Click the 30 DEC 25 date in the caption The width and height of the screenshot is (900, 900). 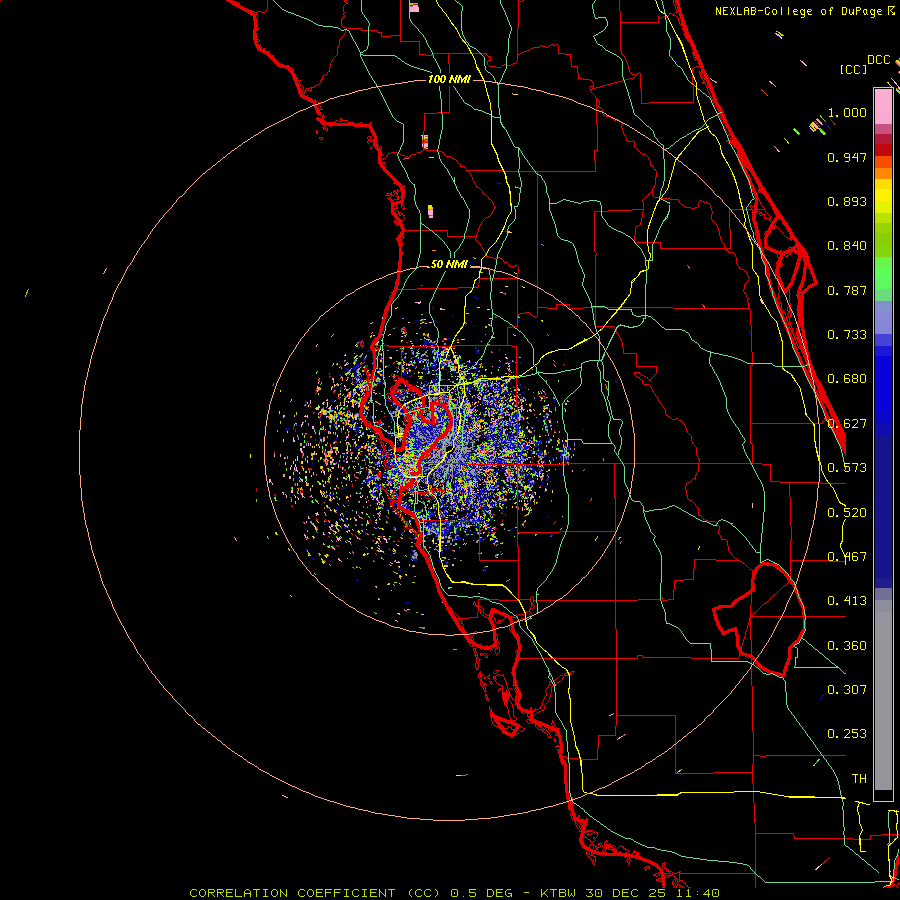coord(624,893)
